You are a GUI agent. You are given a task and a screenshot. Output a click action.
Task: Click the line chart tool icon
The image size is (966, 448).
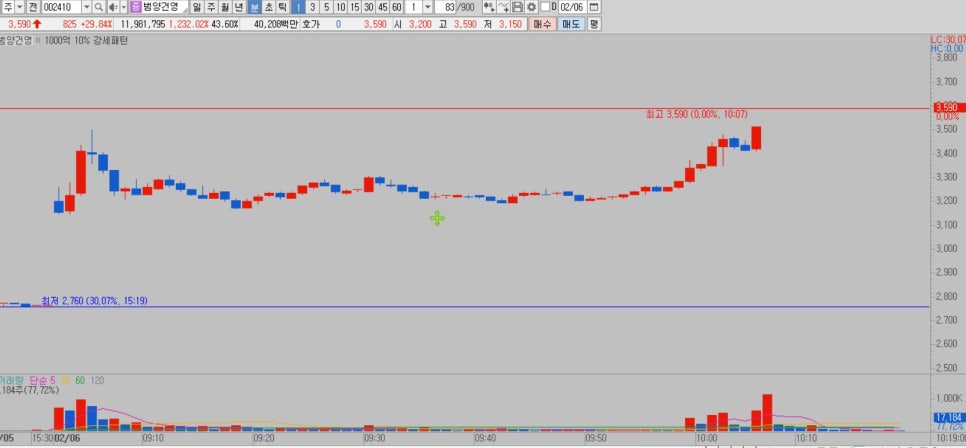tap(503, 7)
